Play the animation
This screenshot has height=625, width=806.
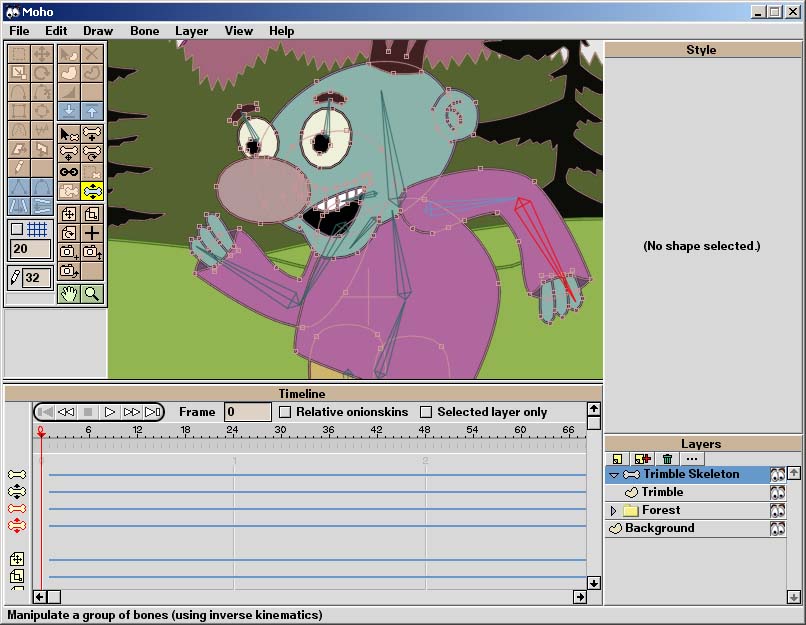(x=109, y=412)
